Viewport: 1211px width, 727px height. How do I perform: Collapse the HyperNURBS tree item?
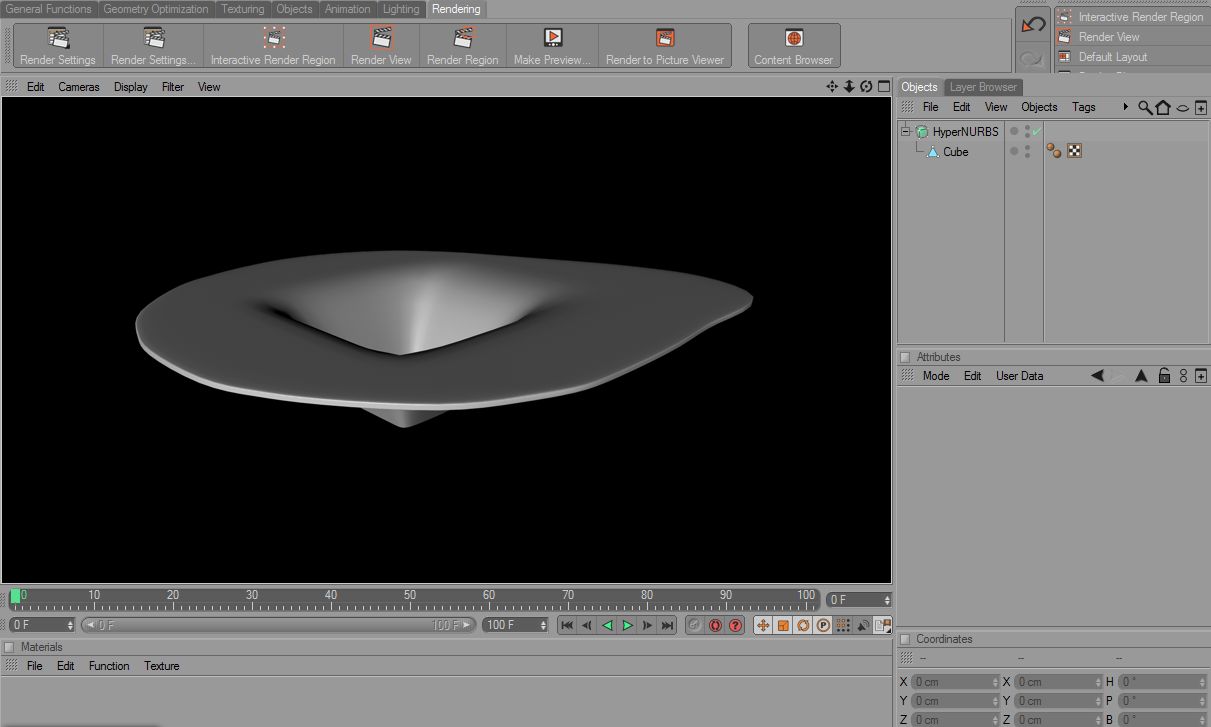(906, 132)
